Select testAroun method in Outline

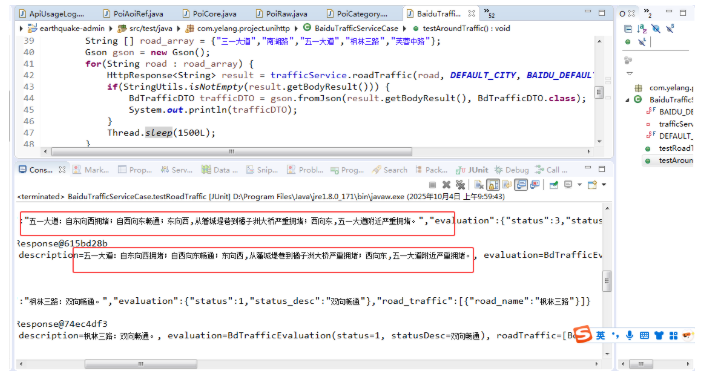coord(669,160)
